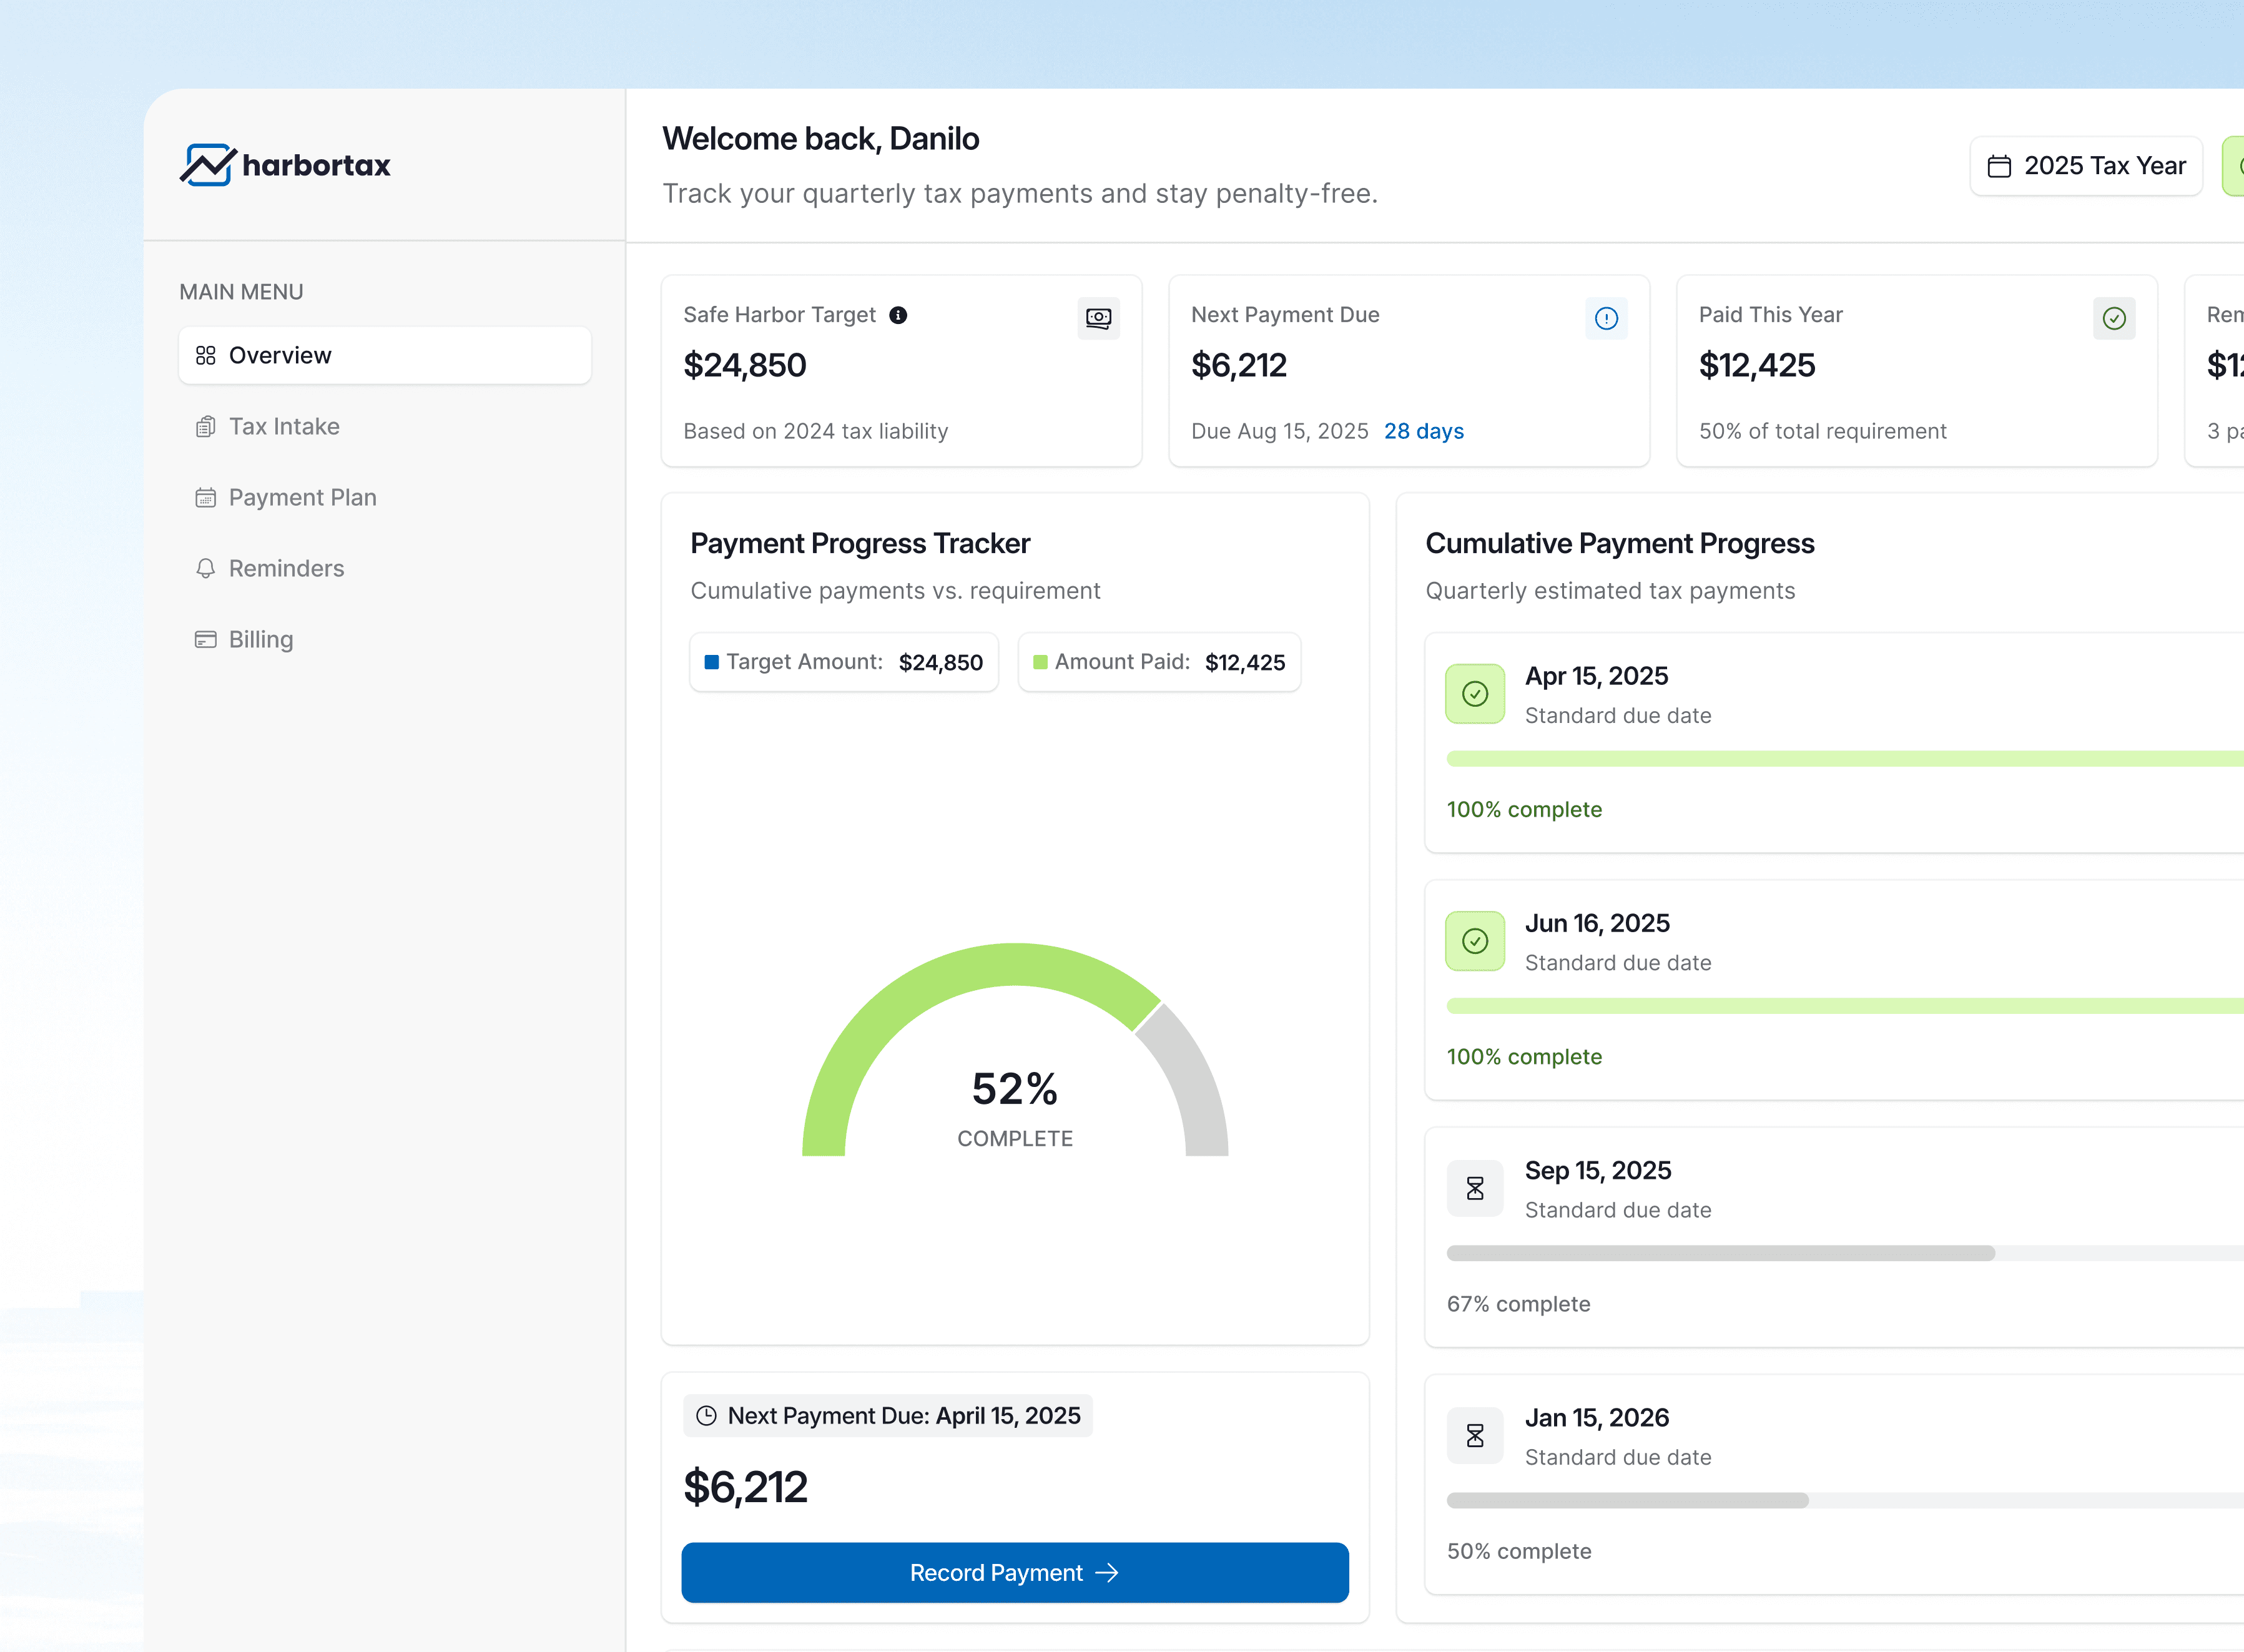Click the Amount Paid legend chip

[1159, 662]
